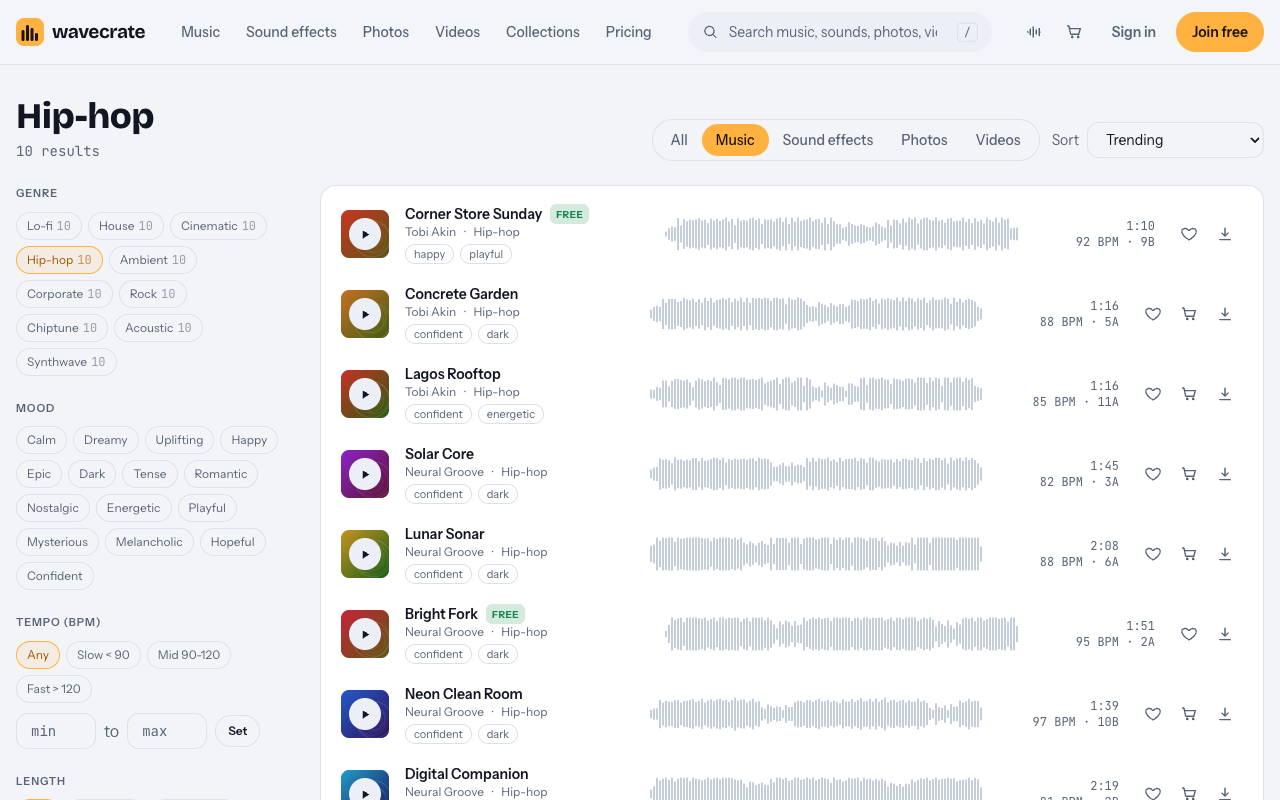Download the Lagos Rooftop track

click(1225, 394)
